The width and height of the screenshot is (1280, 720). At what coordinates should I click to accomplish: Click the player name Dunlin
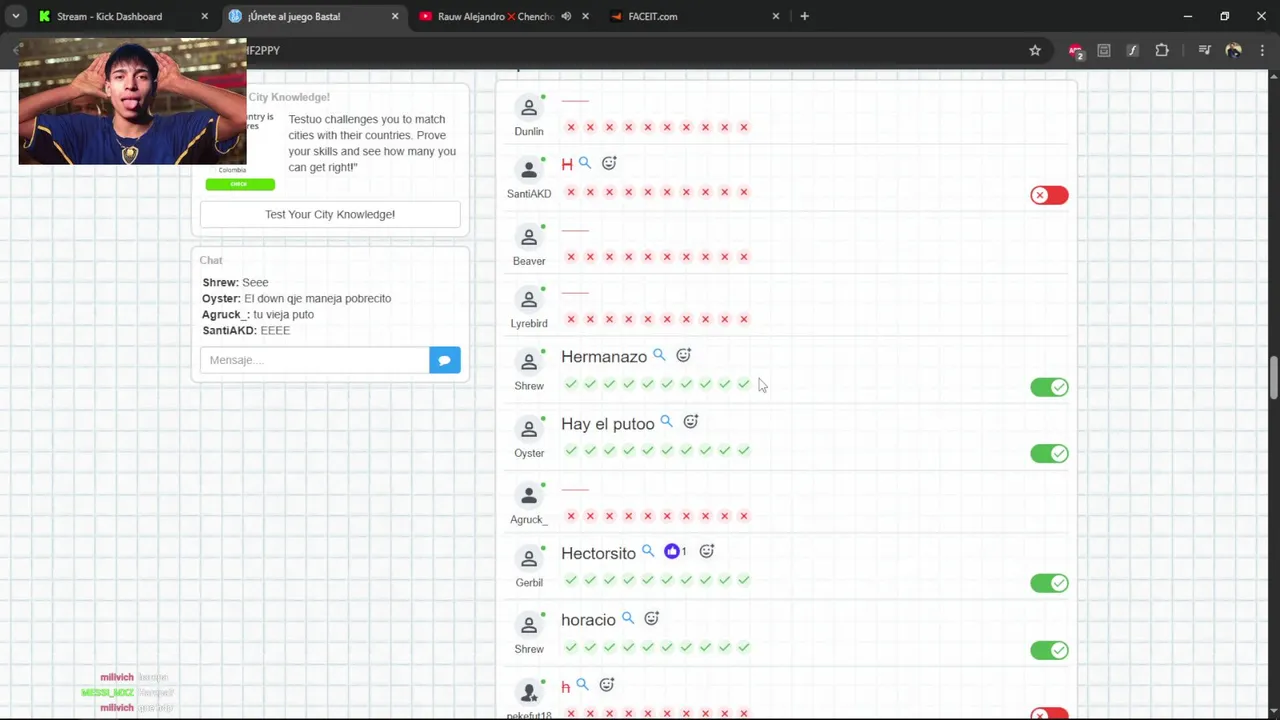coord(529,131)
